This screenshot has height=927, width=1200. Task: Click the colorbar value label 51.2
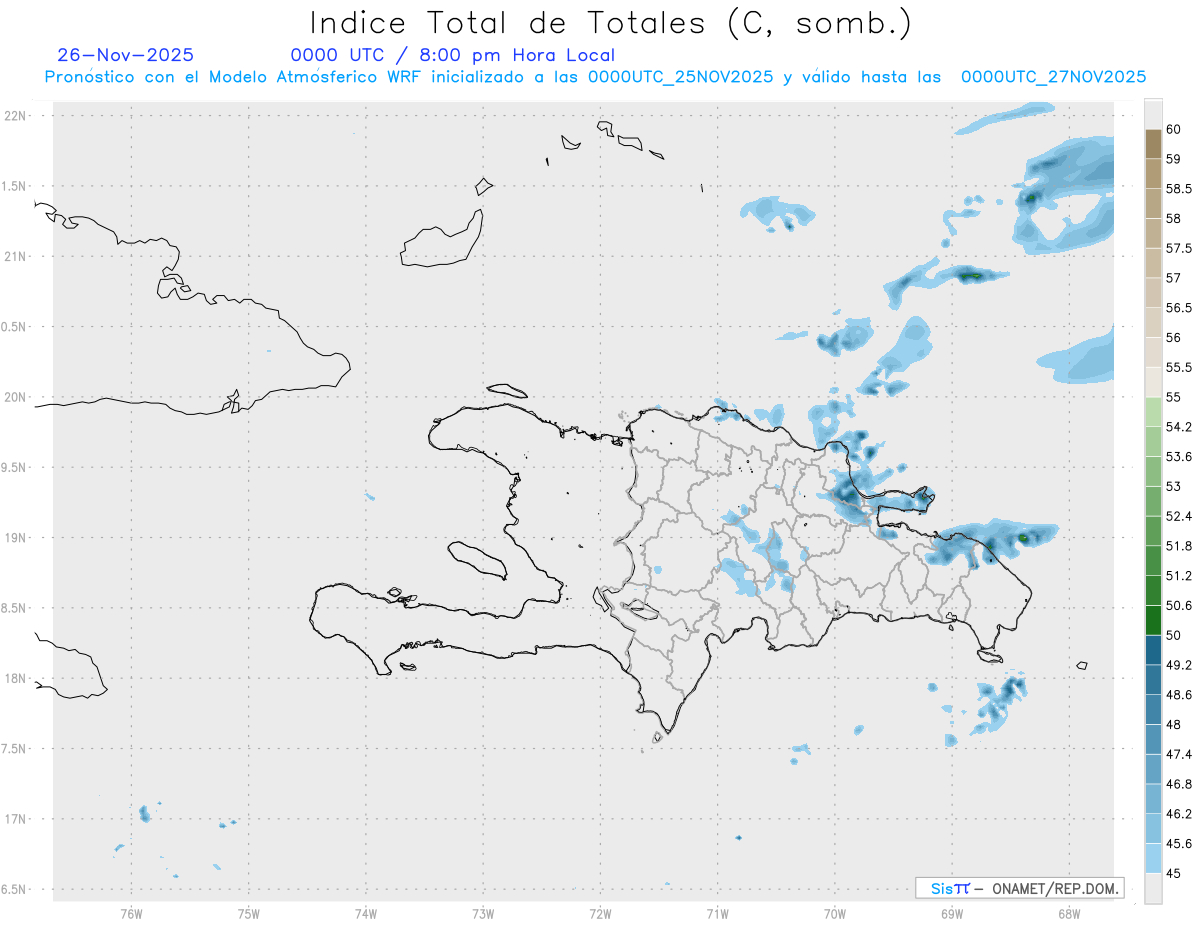[x=1179, y=576]
